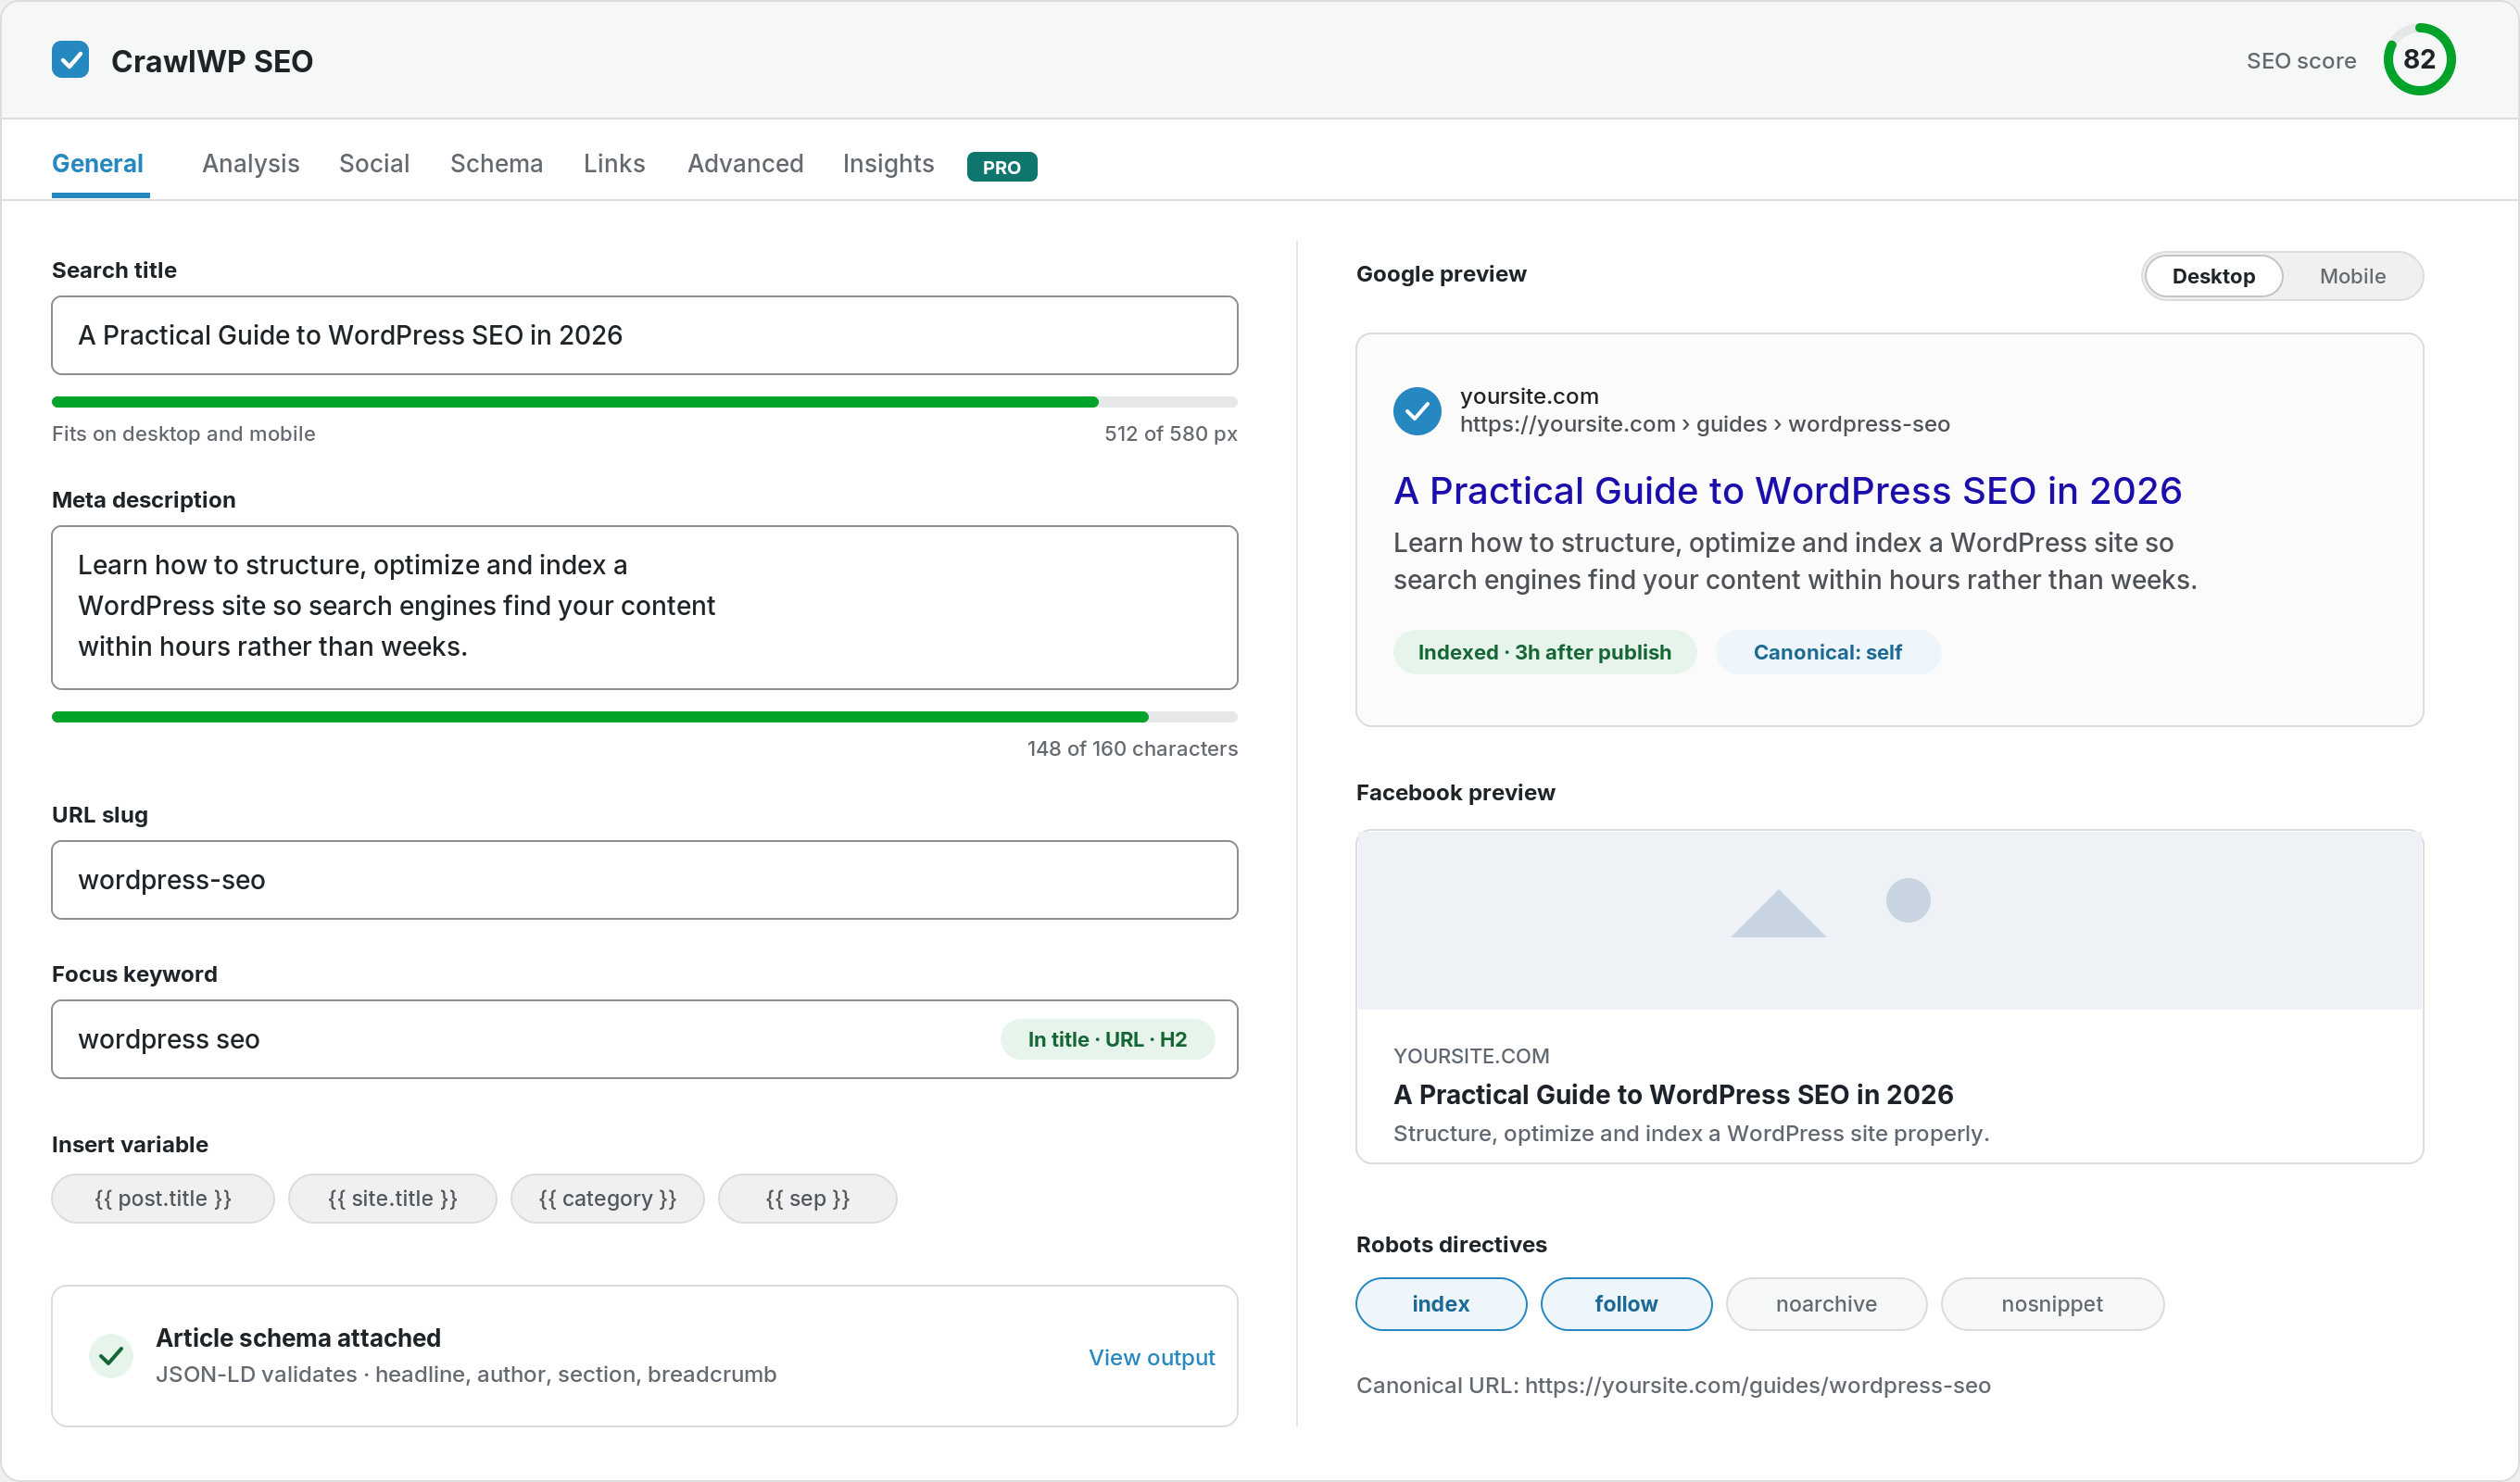Click the 'Fits on desktop and mobile' note

click(x=183, y=433)
